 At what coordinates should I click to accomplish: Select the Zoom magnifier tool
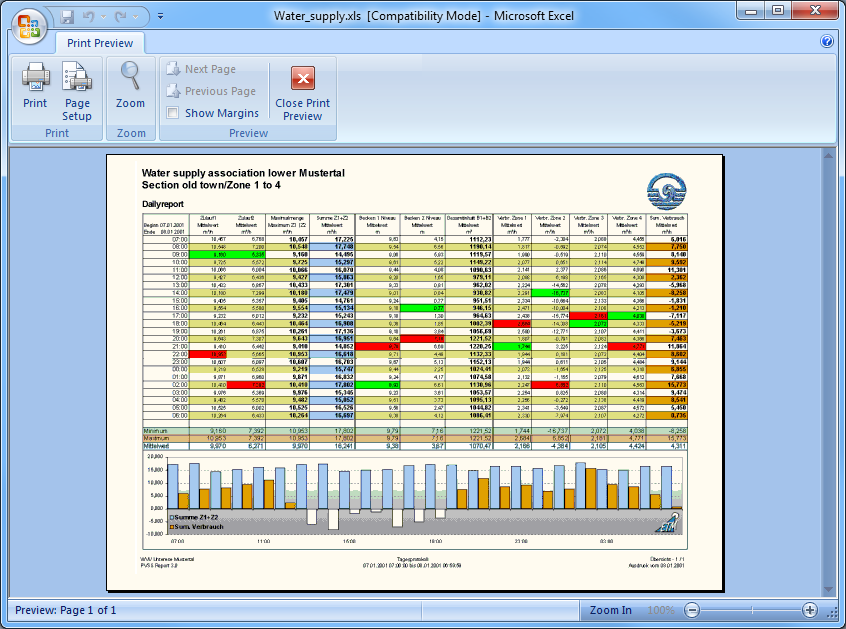(x=130, y=85)
